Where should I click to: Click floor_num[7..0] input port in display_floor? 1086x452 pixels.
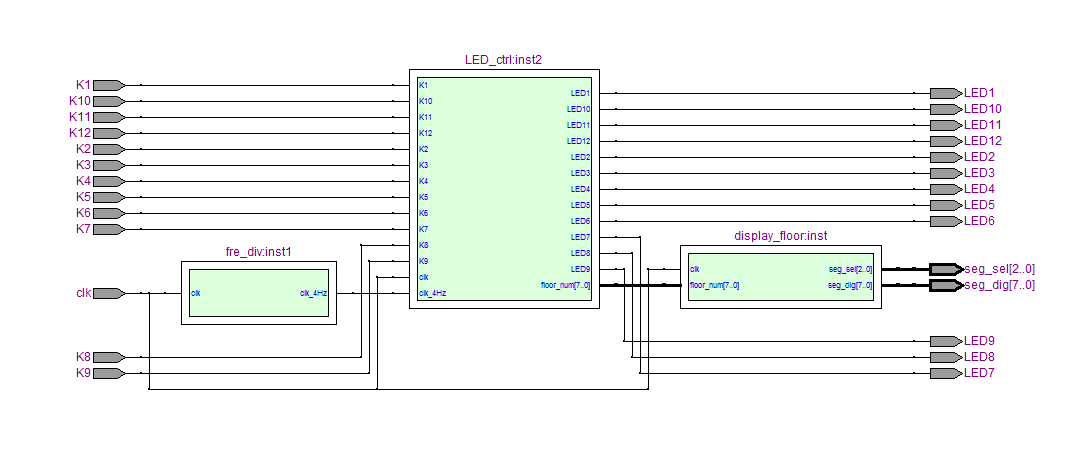pyautogui.click(x=714, y=284)
